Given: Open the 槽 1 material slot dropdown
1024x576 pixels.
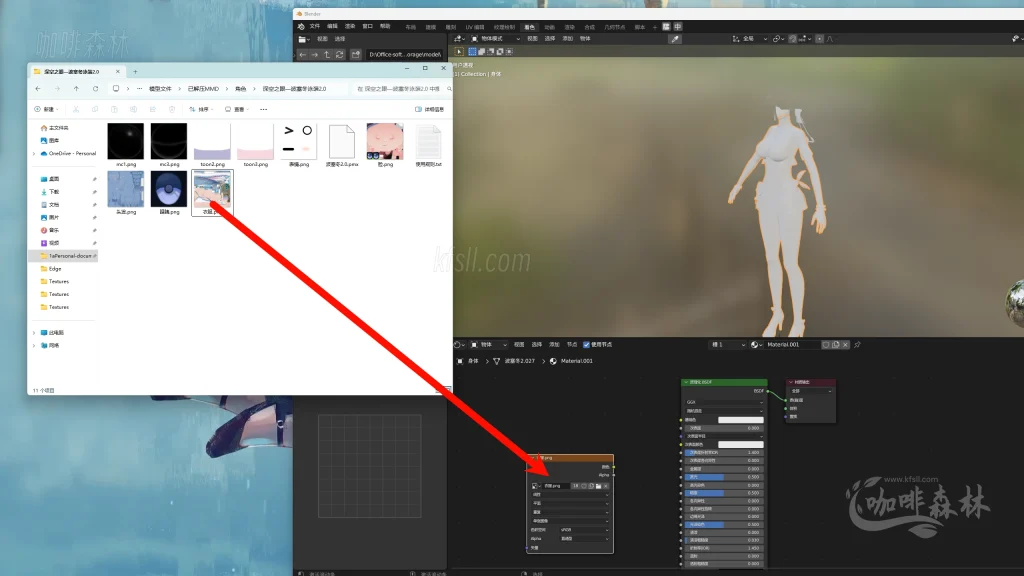Looking at the screenshot, I should [x=728, y=345].
